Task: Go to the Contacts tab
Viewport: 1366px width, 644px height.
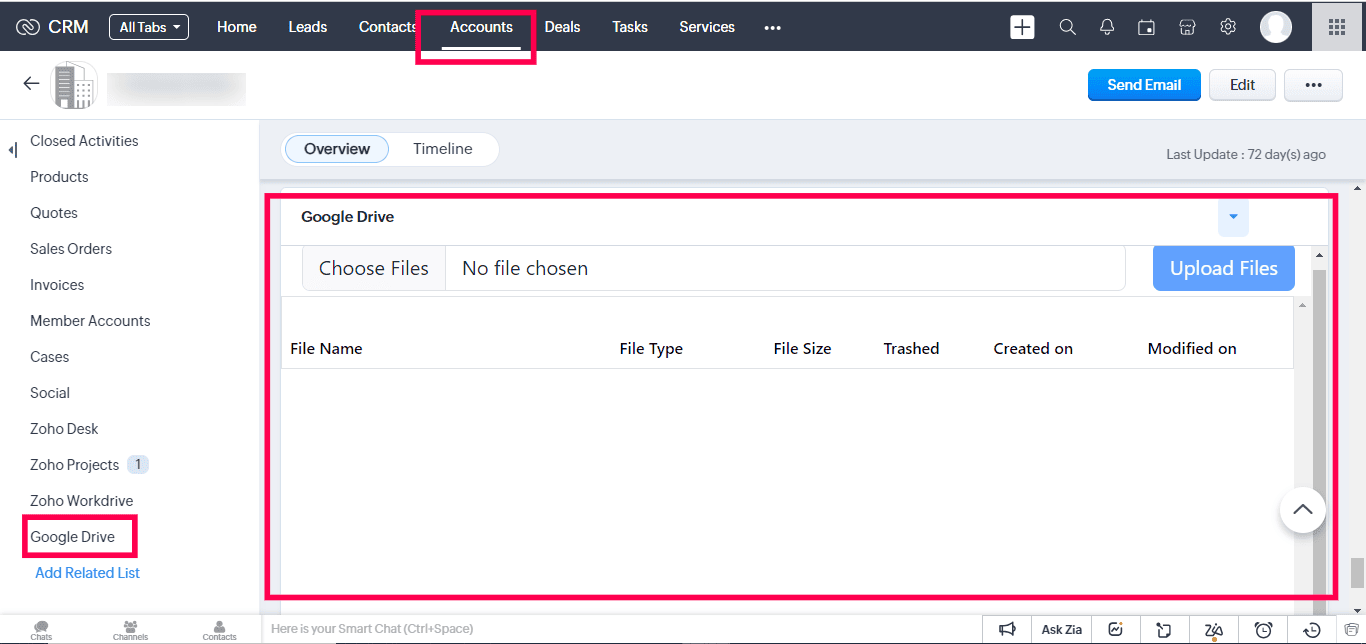Action: point(388,27)
